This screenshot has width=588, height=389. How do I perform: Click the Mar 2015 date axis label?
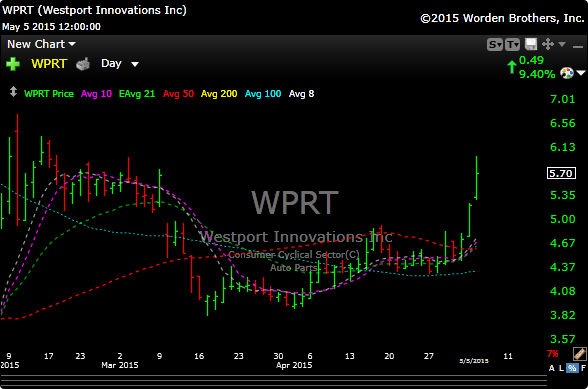click(x=120, y=365)
